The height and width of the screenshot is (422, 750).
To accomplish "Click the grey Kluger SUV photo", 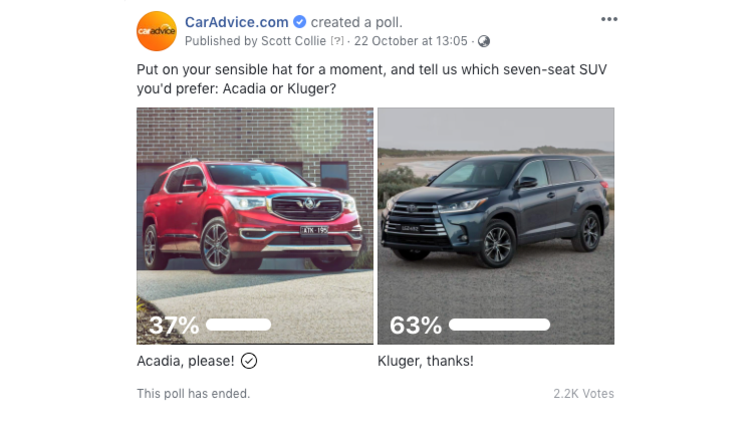I will click(496, 210).
